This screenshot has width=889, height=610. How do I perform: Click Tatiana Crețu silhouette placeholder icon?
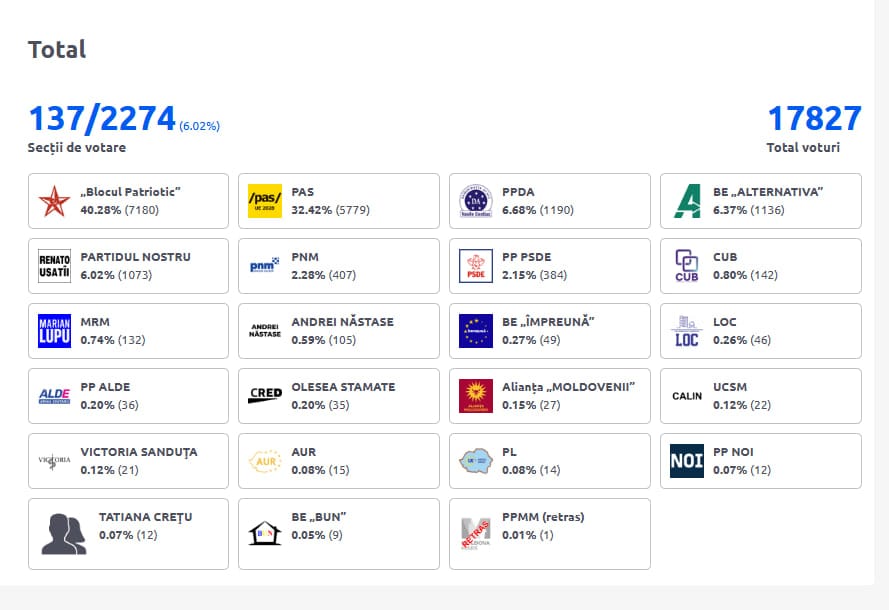click(64, 534)
